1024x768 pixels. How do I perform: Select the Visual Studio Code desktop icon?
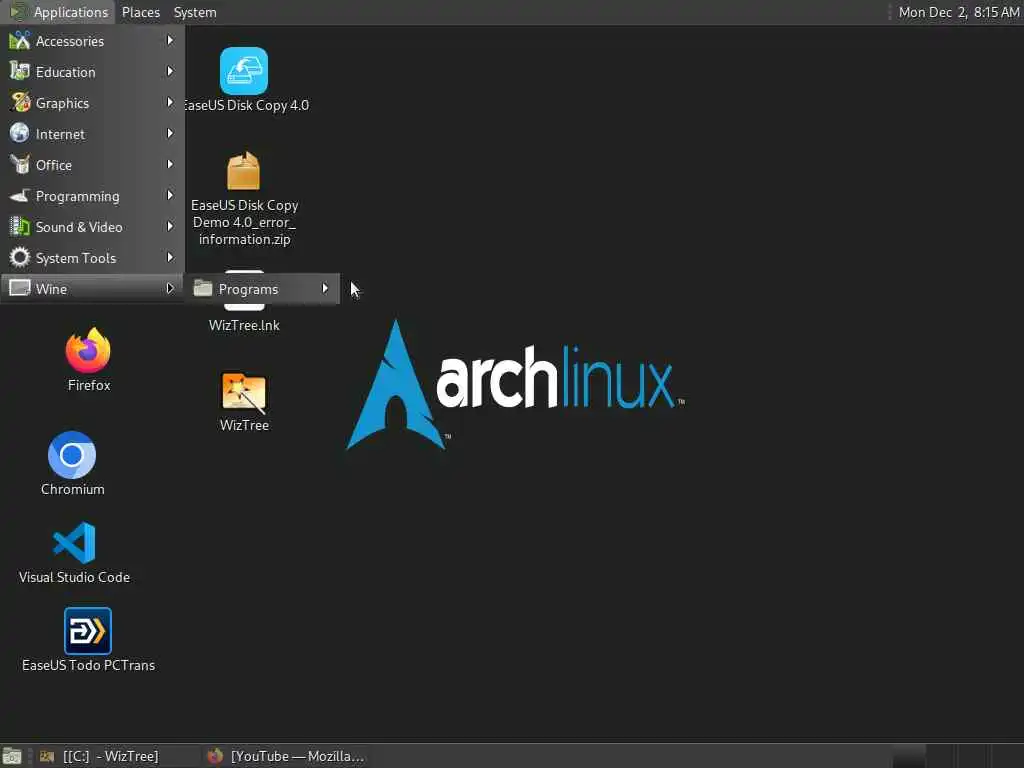(74, 543)
